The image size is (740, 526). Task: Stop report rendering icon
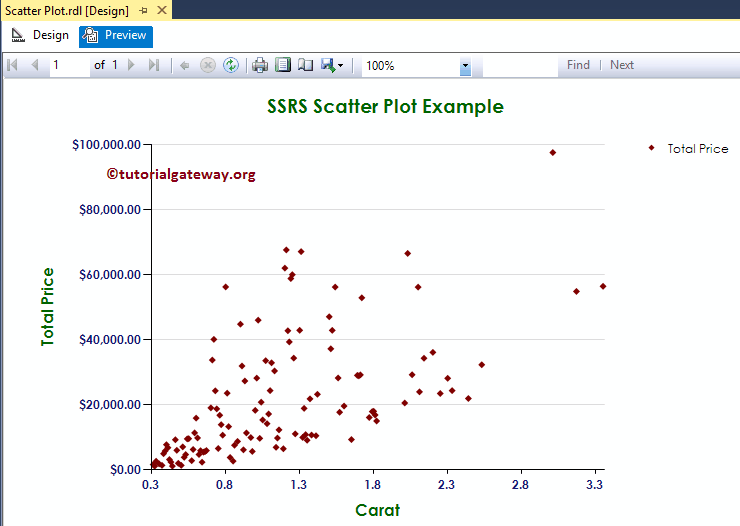(208, 65)
